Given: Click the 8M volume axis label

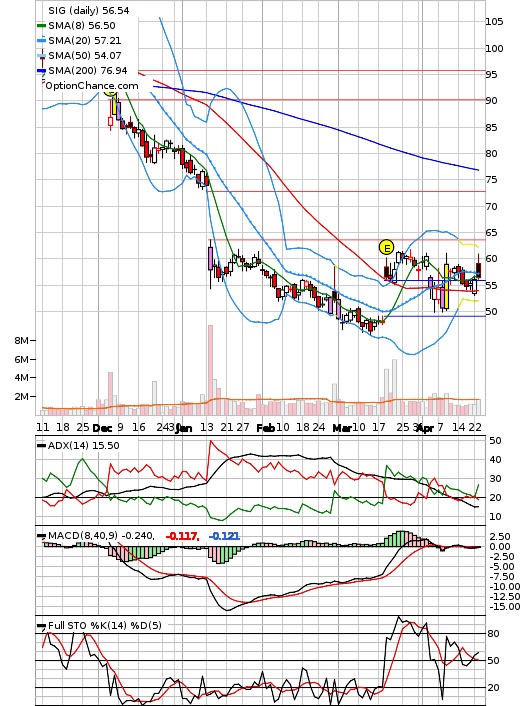Looking at the screenshot, I should [21, 340].
